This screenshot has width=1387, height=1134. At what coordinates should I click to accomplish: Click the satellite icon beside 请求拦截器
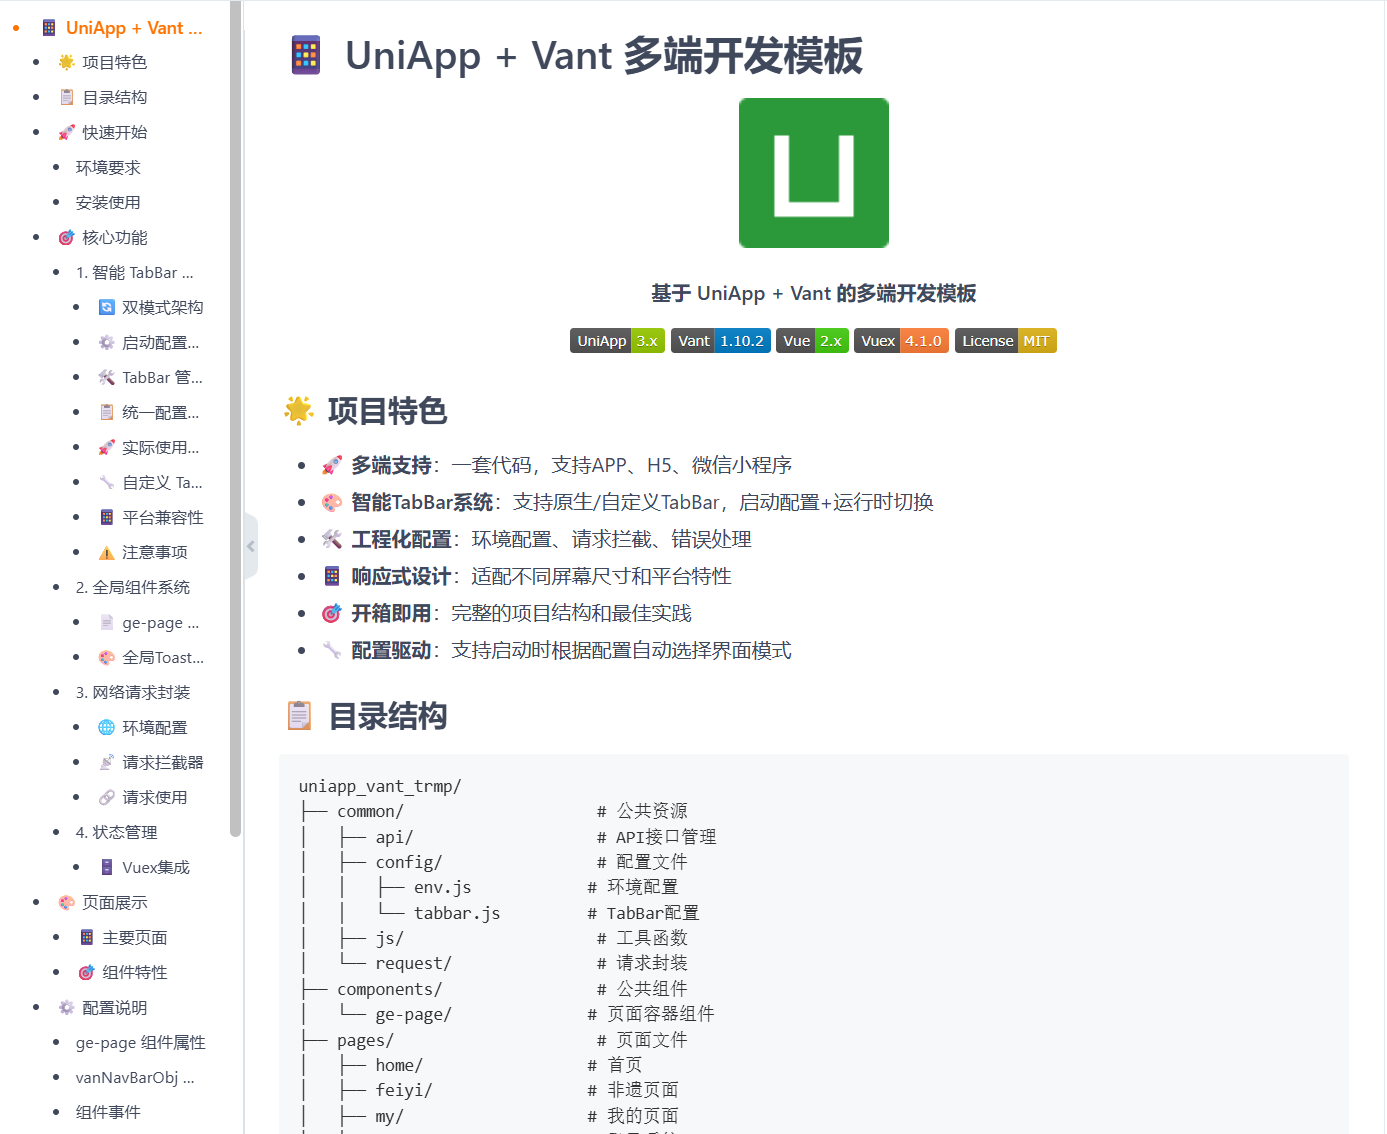point(106,761)
